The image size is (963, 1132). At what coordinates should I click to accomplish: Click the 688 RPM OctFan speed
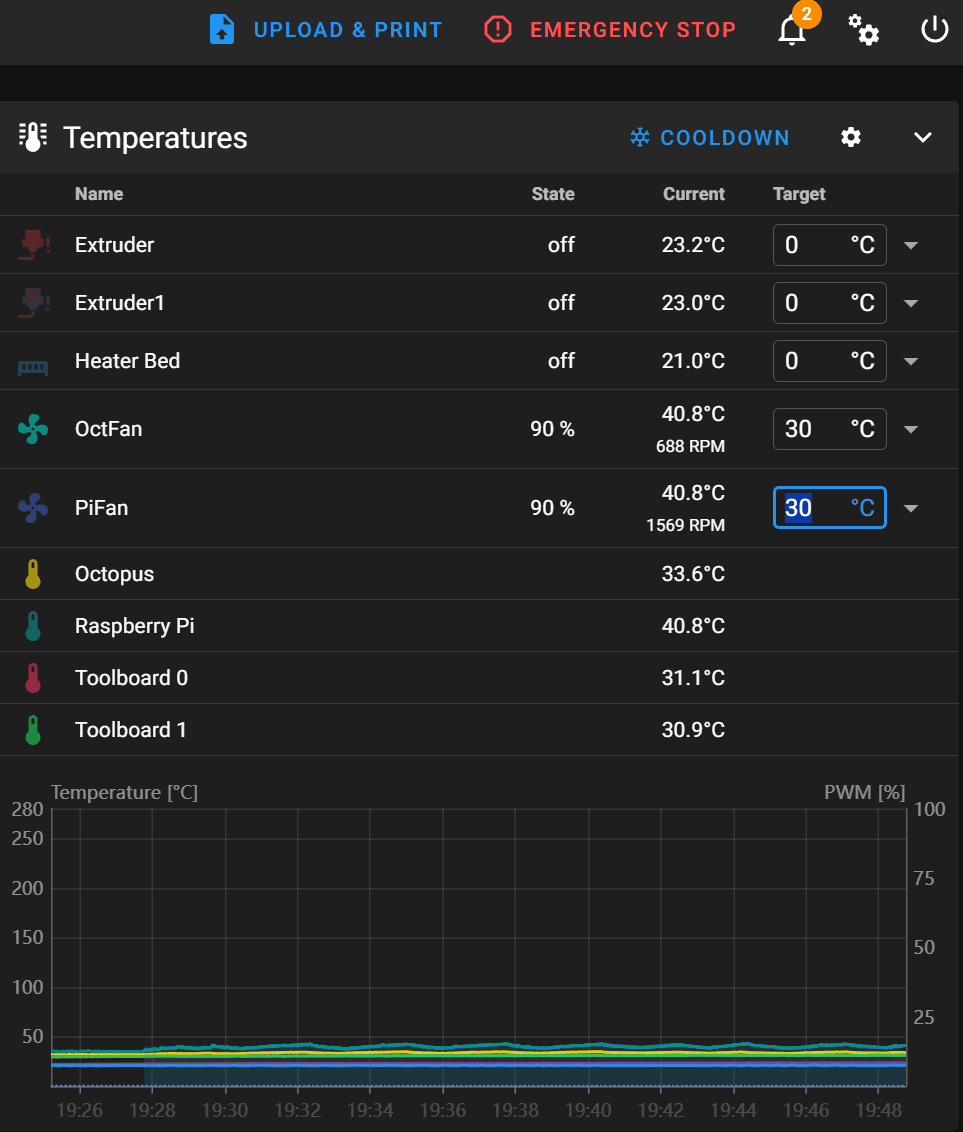coord(690,446)
